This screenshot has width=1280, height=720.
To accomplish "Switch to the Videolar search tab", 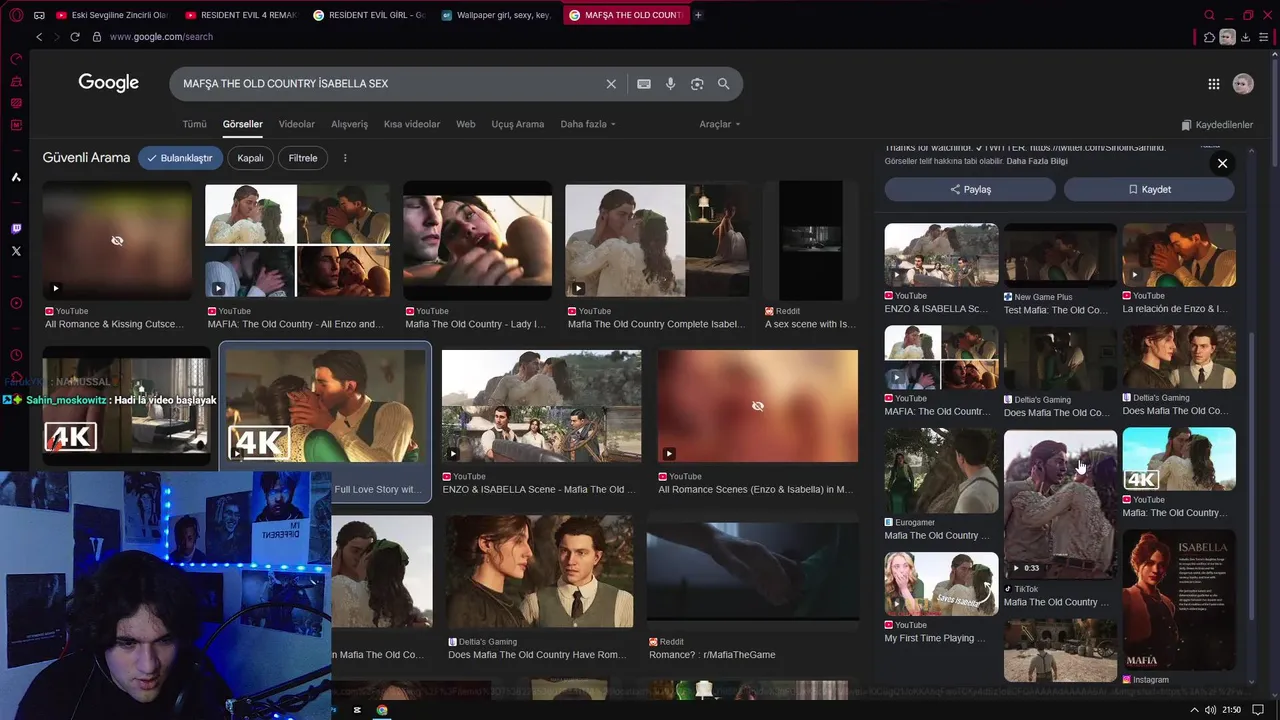I will [296, 124].
